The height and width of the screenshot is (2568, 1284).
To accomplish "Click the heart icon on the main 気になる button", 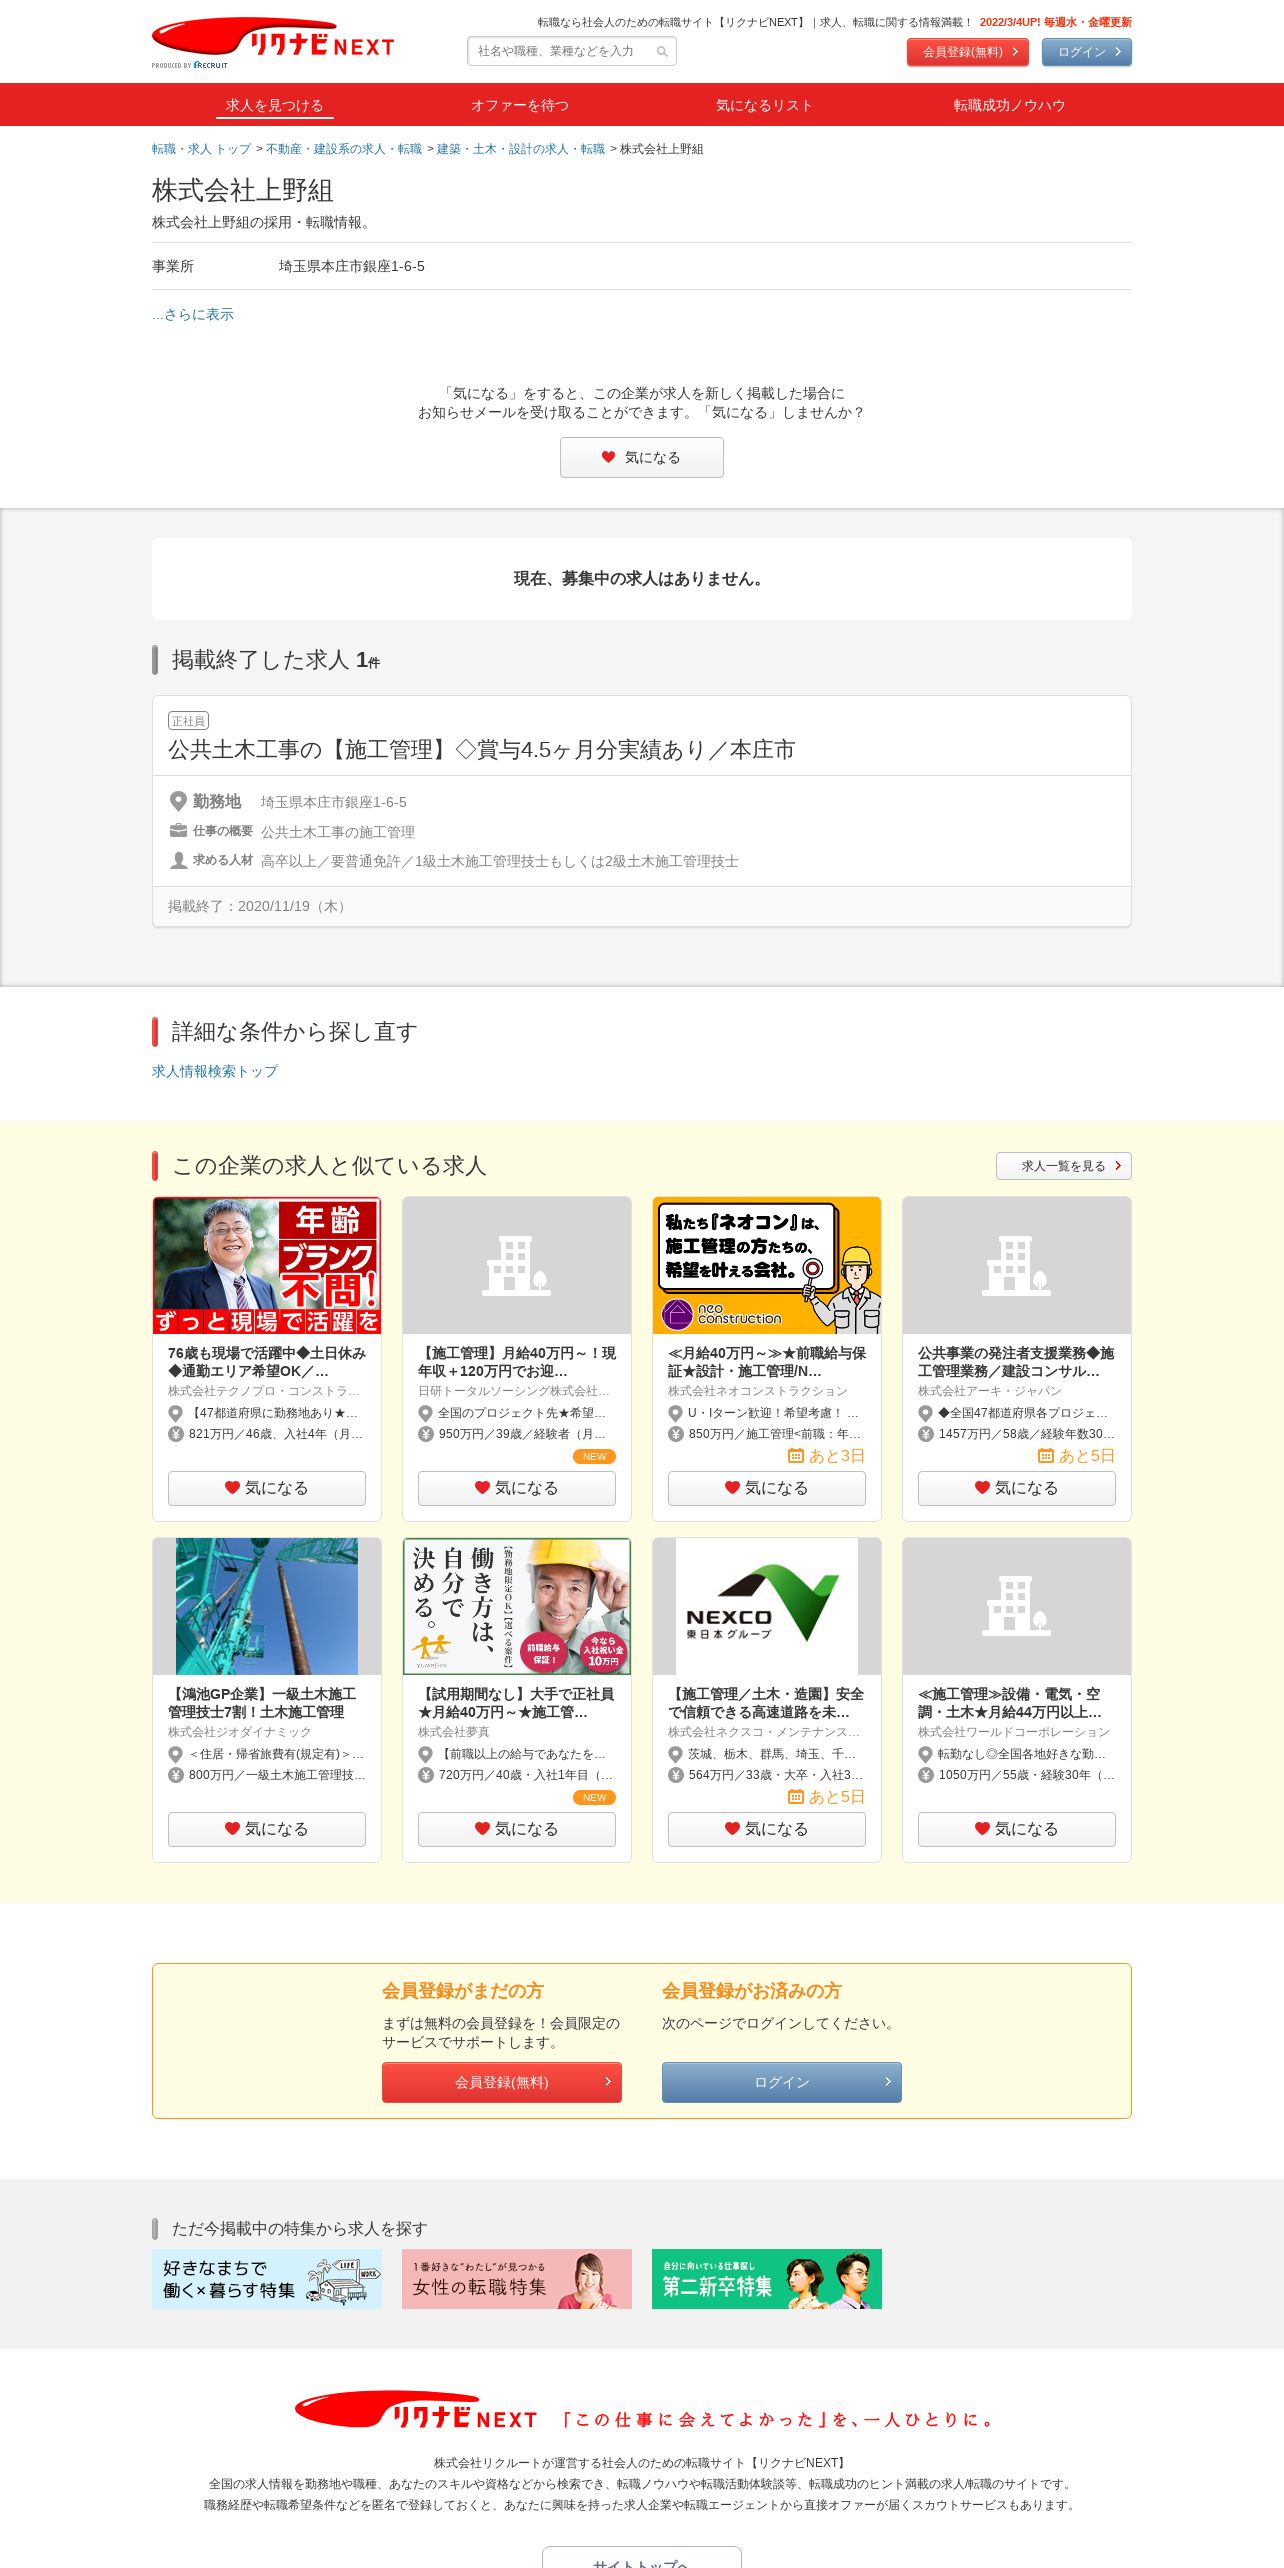I will [x=608, y=457].
